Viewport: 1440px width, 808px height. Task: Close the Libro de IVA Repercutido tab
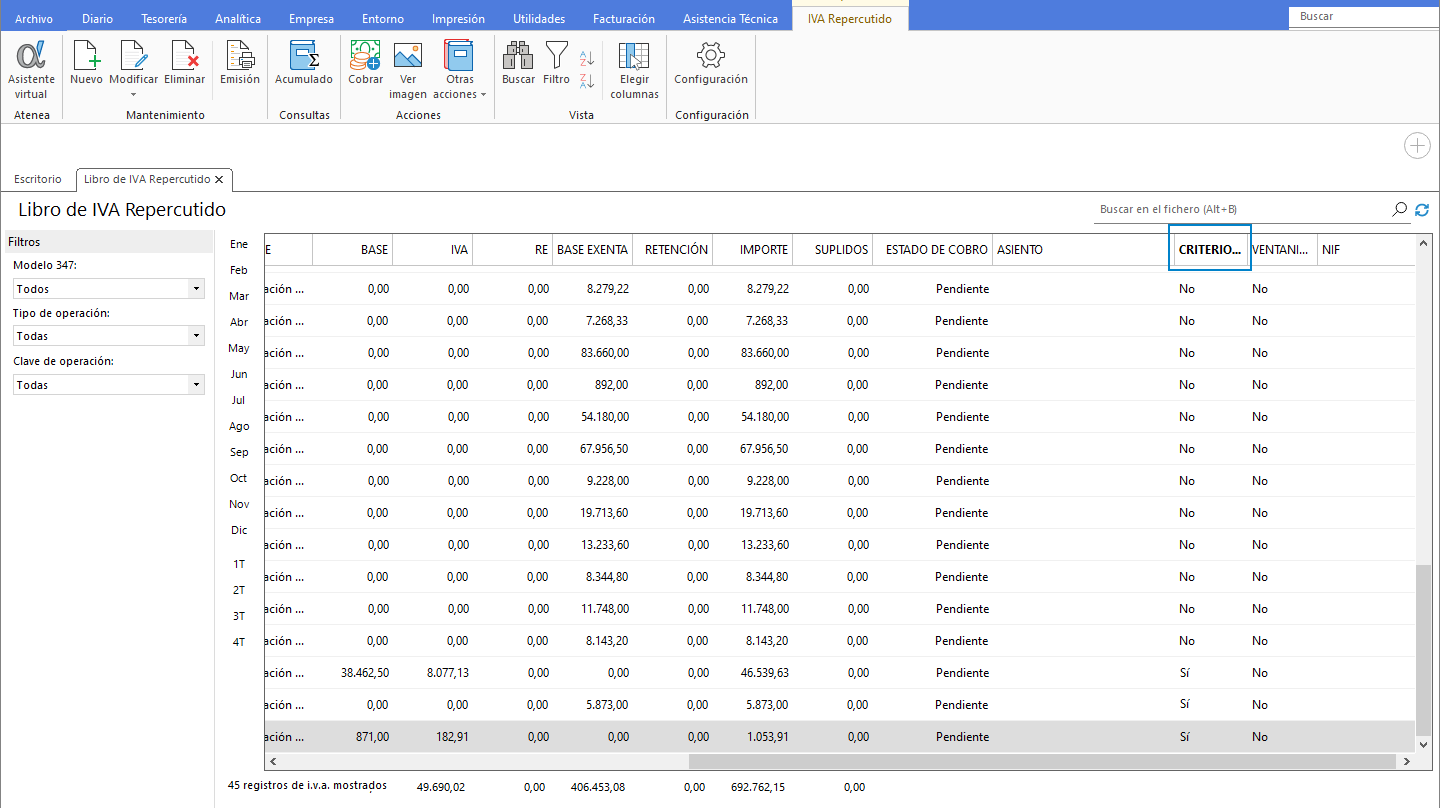click(219, 180)
